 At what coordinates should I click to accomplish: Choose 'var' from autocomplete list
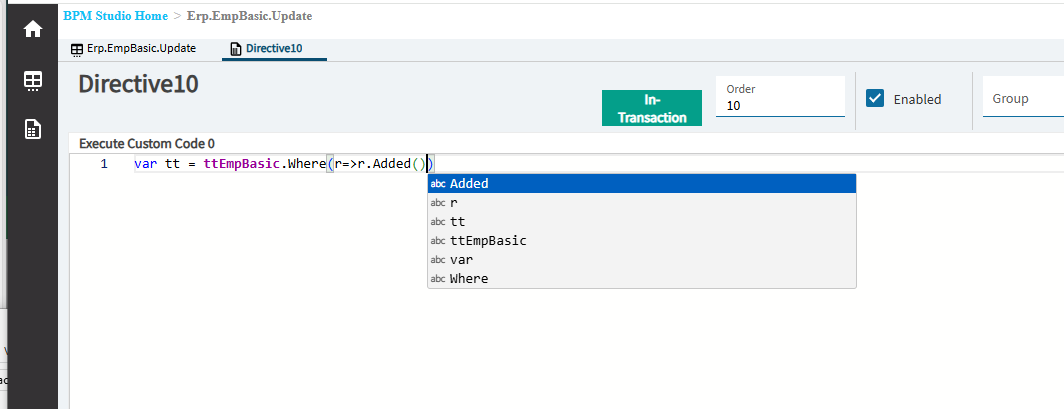click(642, 260)
